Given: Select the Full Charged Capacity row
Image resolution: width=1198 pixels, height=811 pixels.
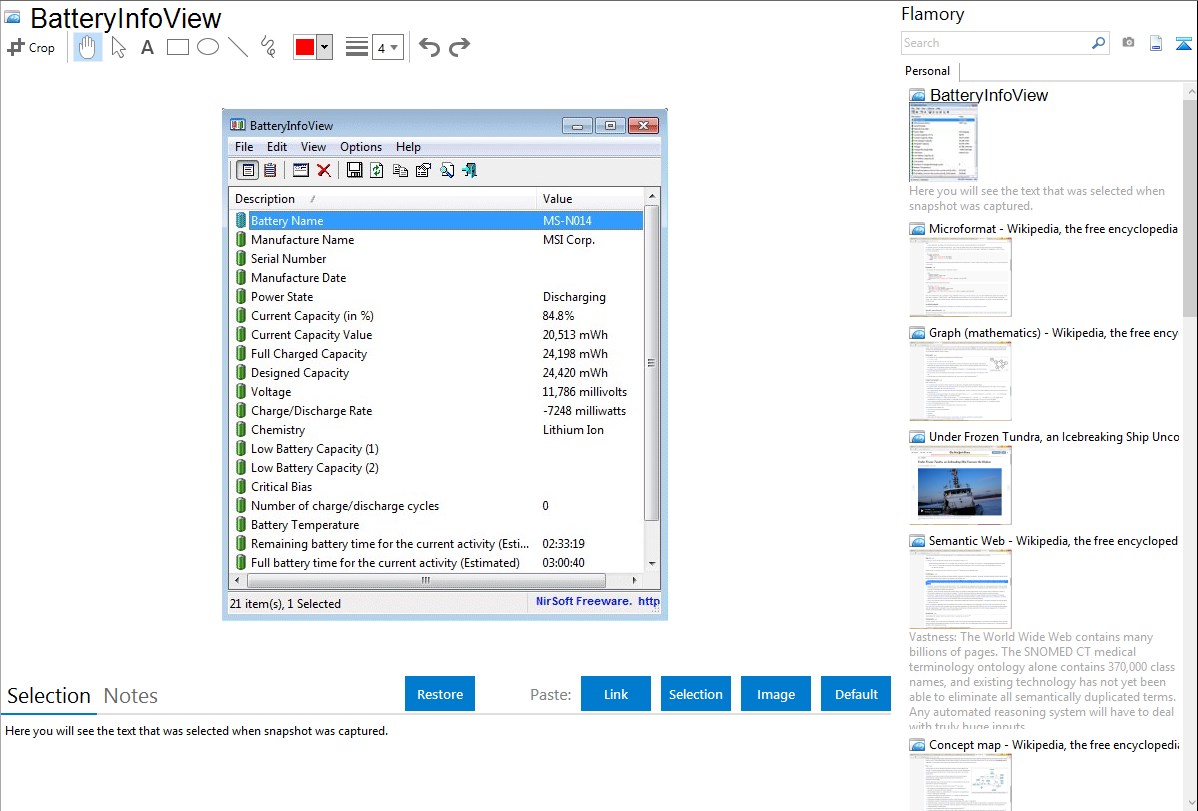Looking at the screenshot, I should [x=438, y=354].
